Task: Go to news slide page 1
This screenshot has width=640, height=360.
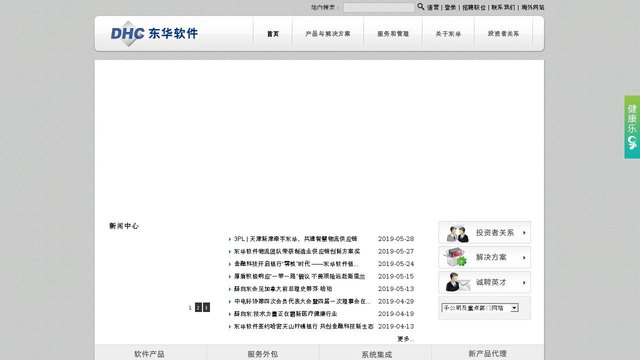Action: (x=190, y=307)
